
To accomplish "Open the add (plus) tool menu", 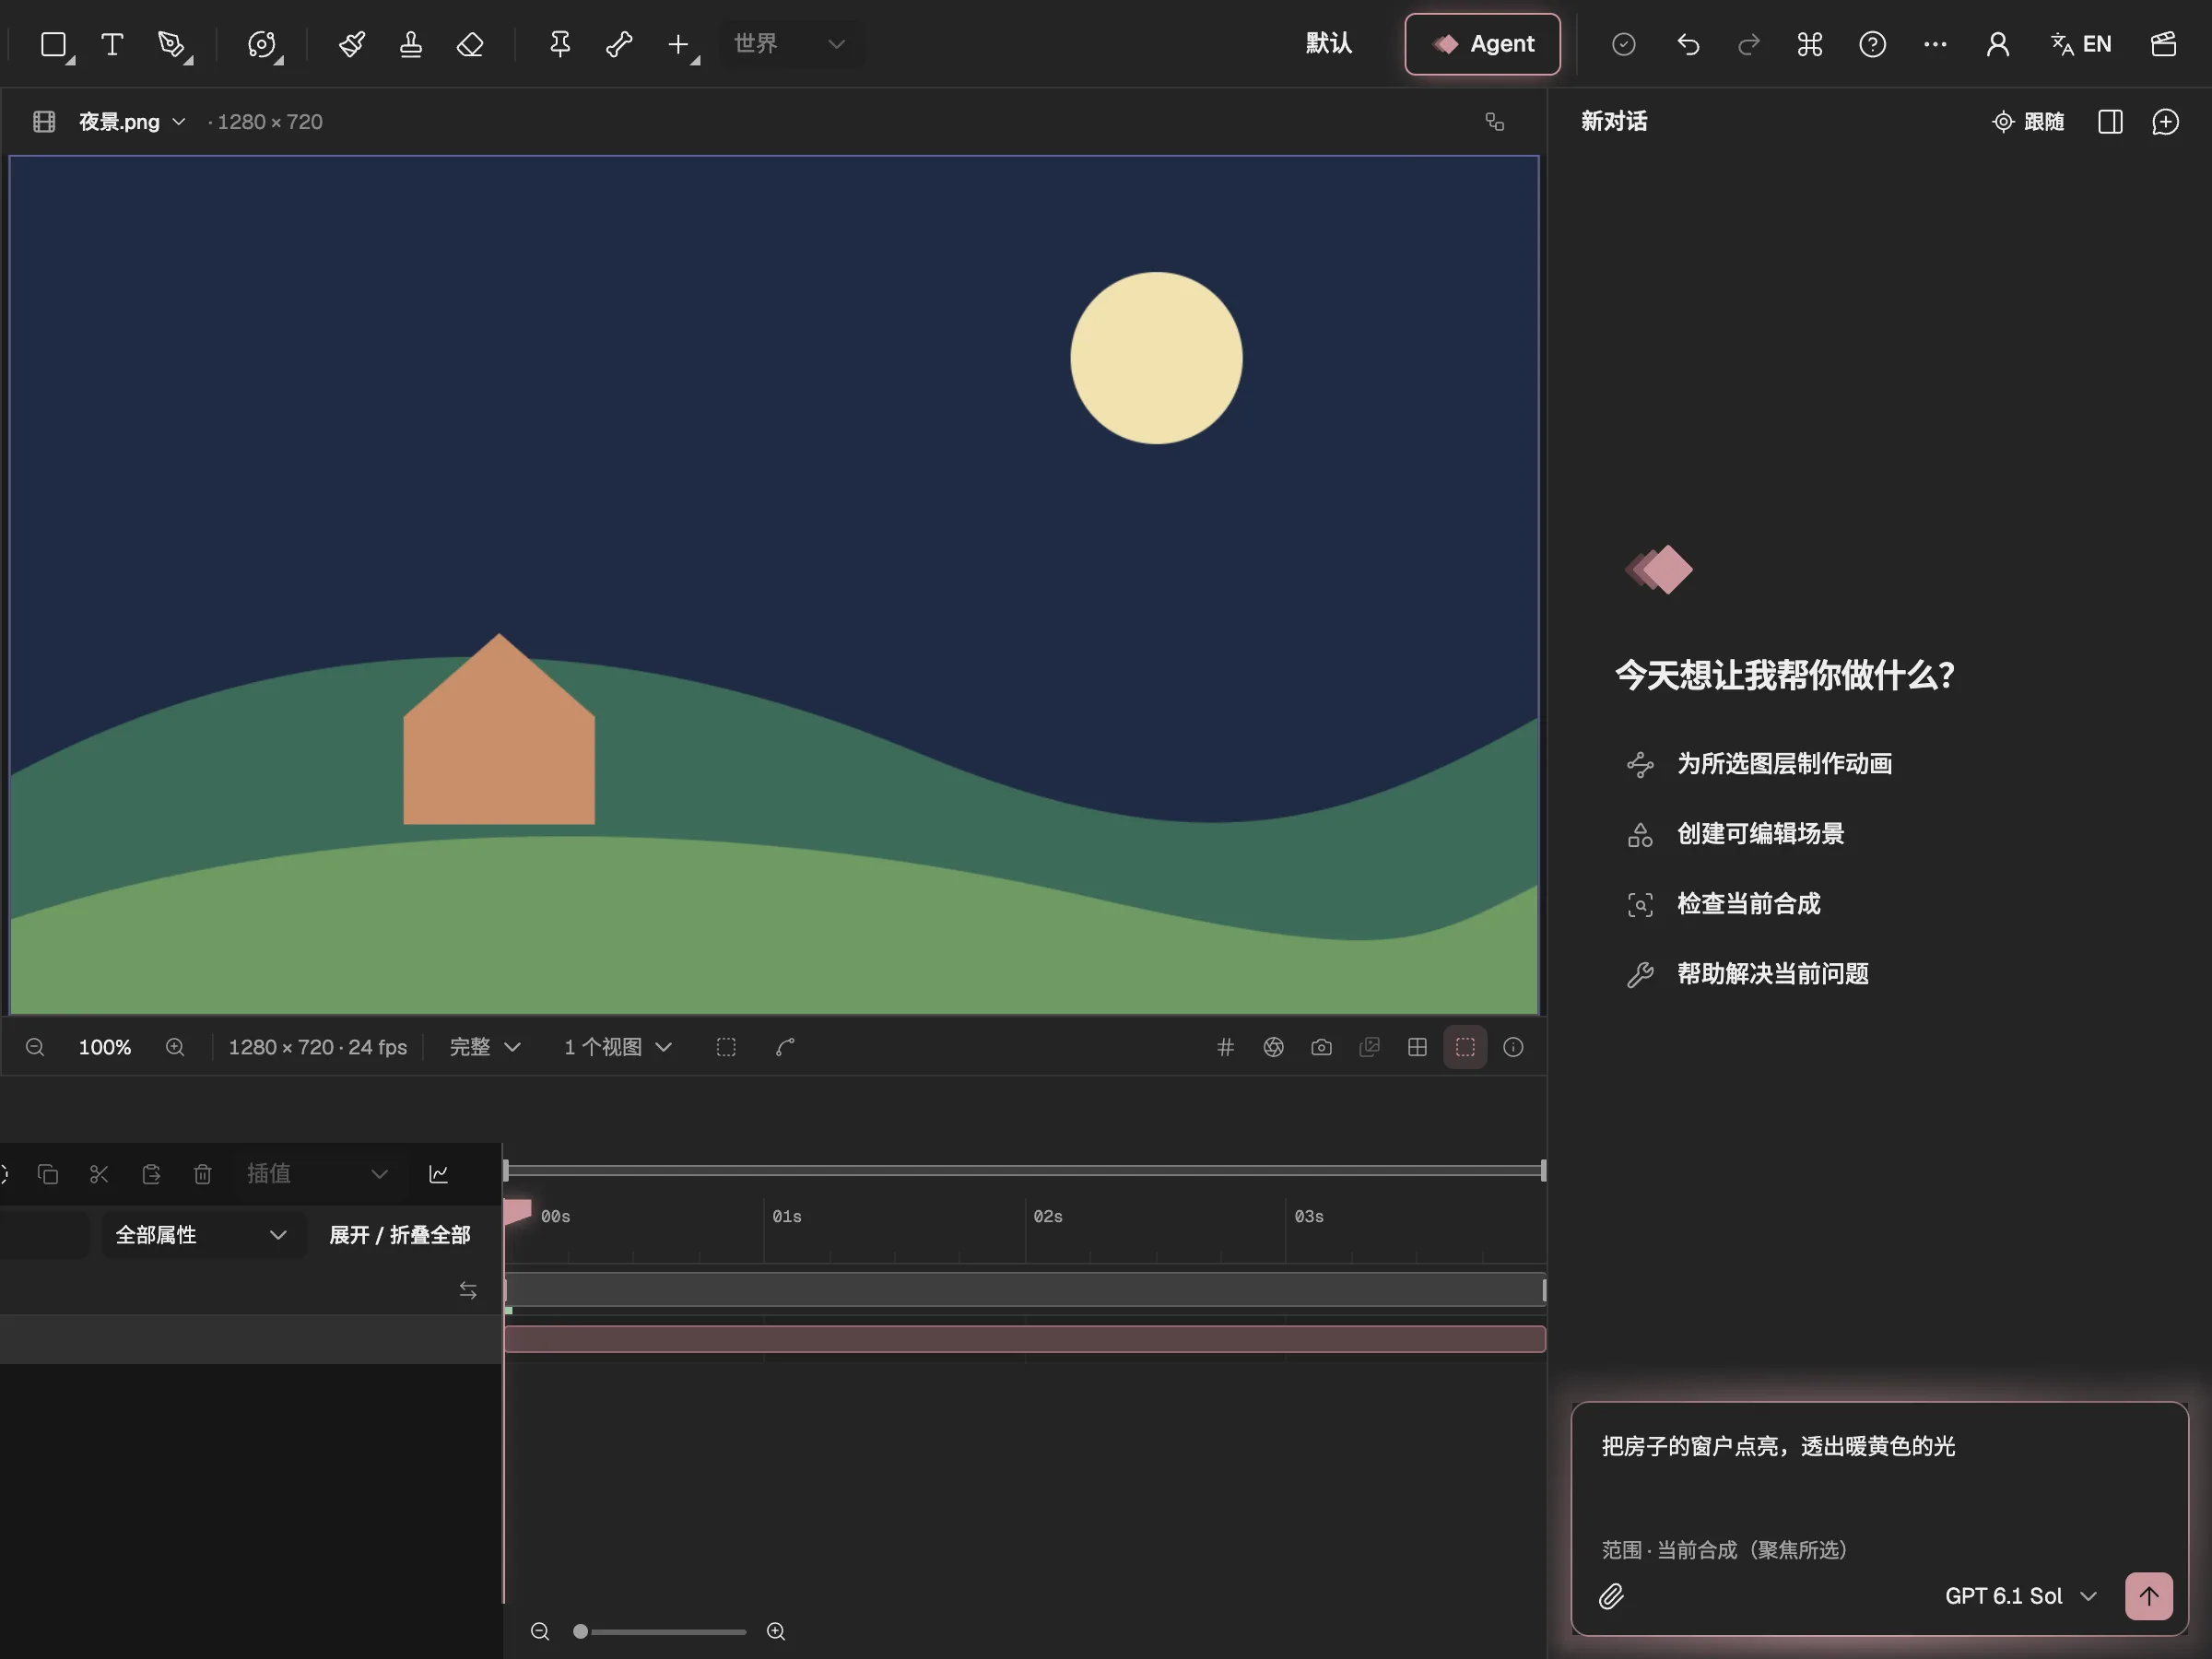I will (x=680, y=44).
